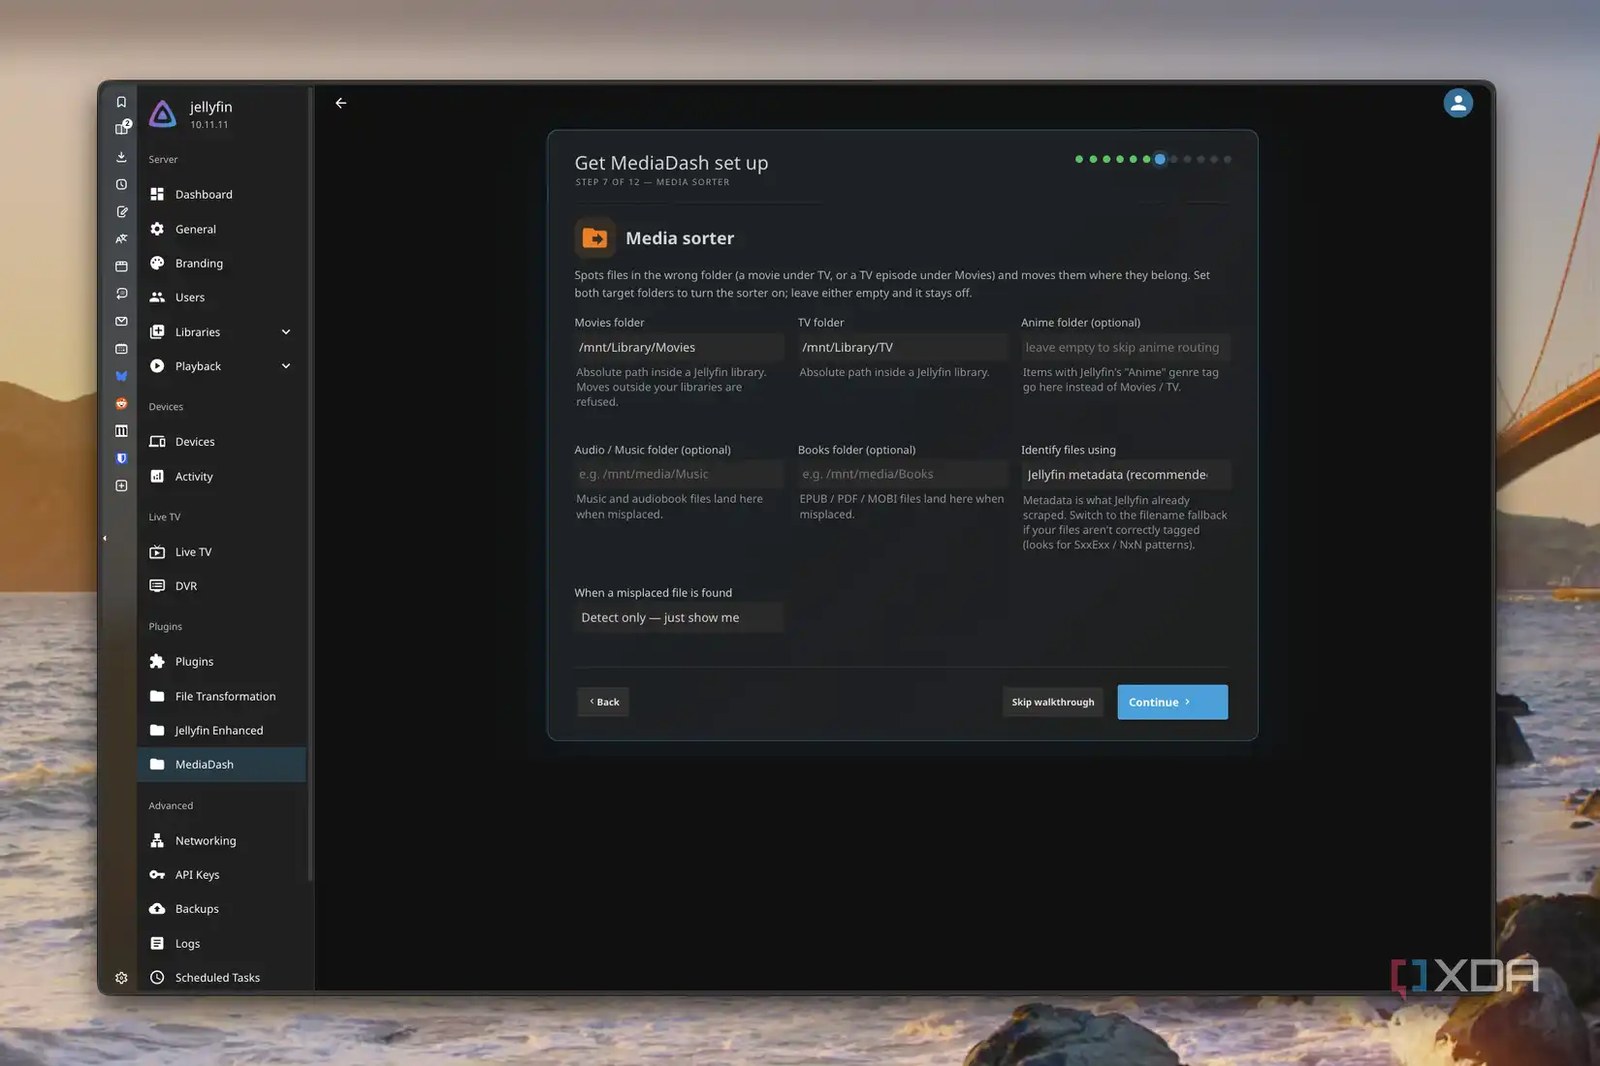The height and width of the screenshot is (1066, 1600).
Task: Click the last gray step progress dot
Action: 1227,159
